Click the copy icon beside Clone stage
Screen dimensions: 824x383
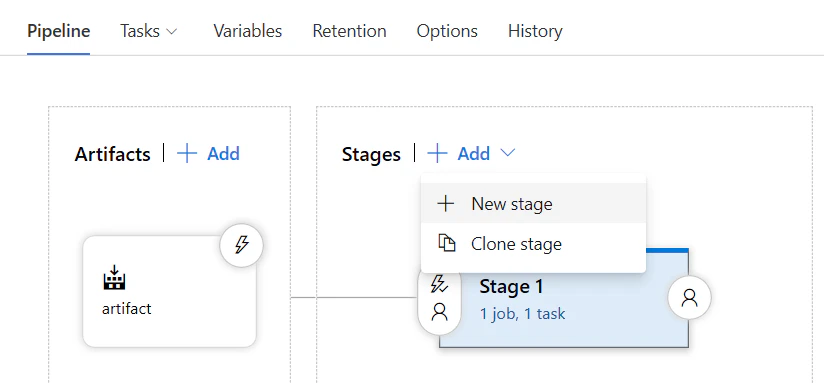coord(447,243)
